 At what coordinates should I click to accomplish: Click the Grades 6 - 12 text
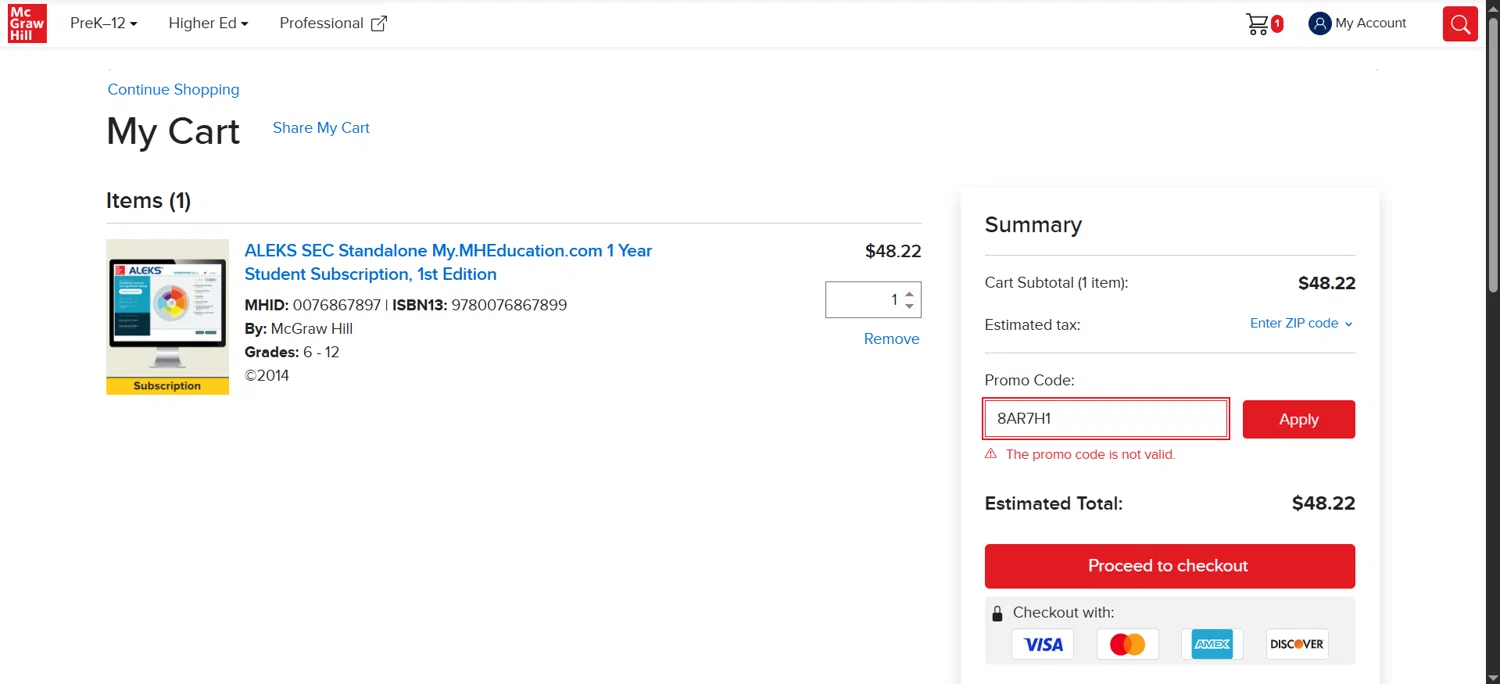click(x=292, y=352)
